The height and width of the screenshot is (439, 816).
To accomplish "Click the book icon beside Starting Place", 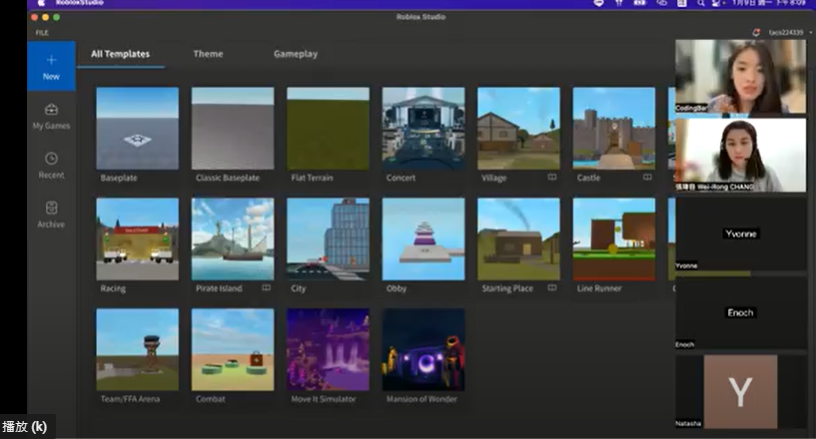I will (x=552, y=288).
